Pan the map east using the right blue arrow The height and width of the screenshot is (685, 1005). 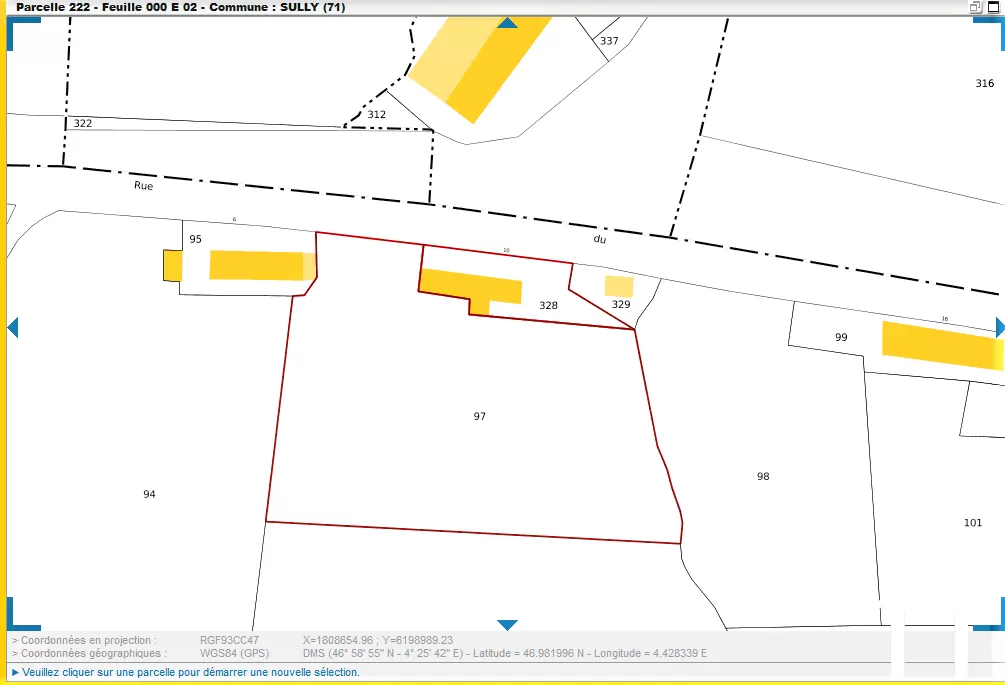(998, 325)
